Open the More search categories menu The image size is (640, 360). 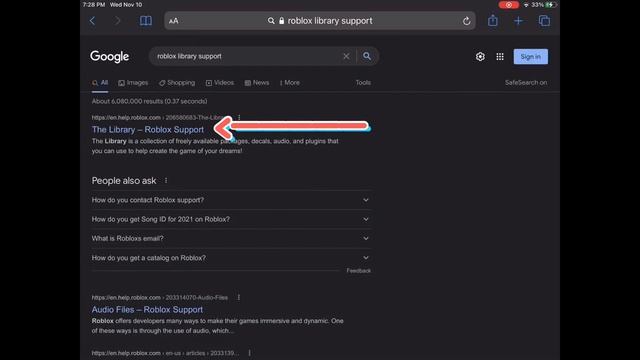tap(289, 83)
